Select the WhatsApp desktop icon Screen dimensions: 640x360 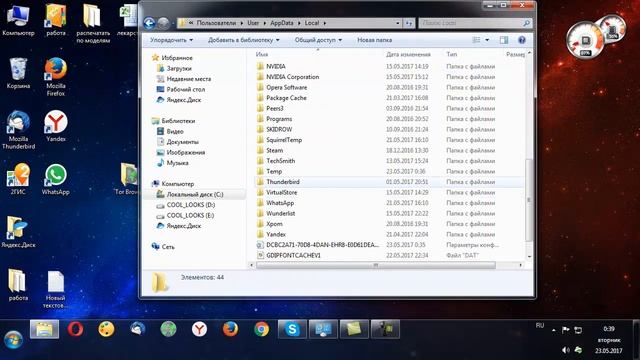(56, 179)
